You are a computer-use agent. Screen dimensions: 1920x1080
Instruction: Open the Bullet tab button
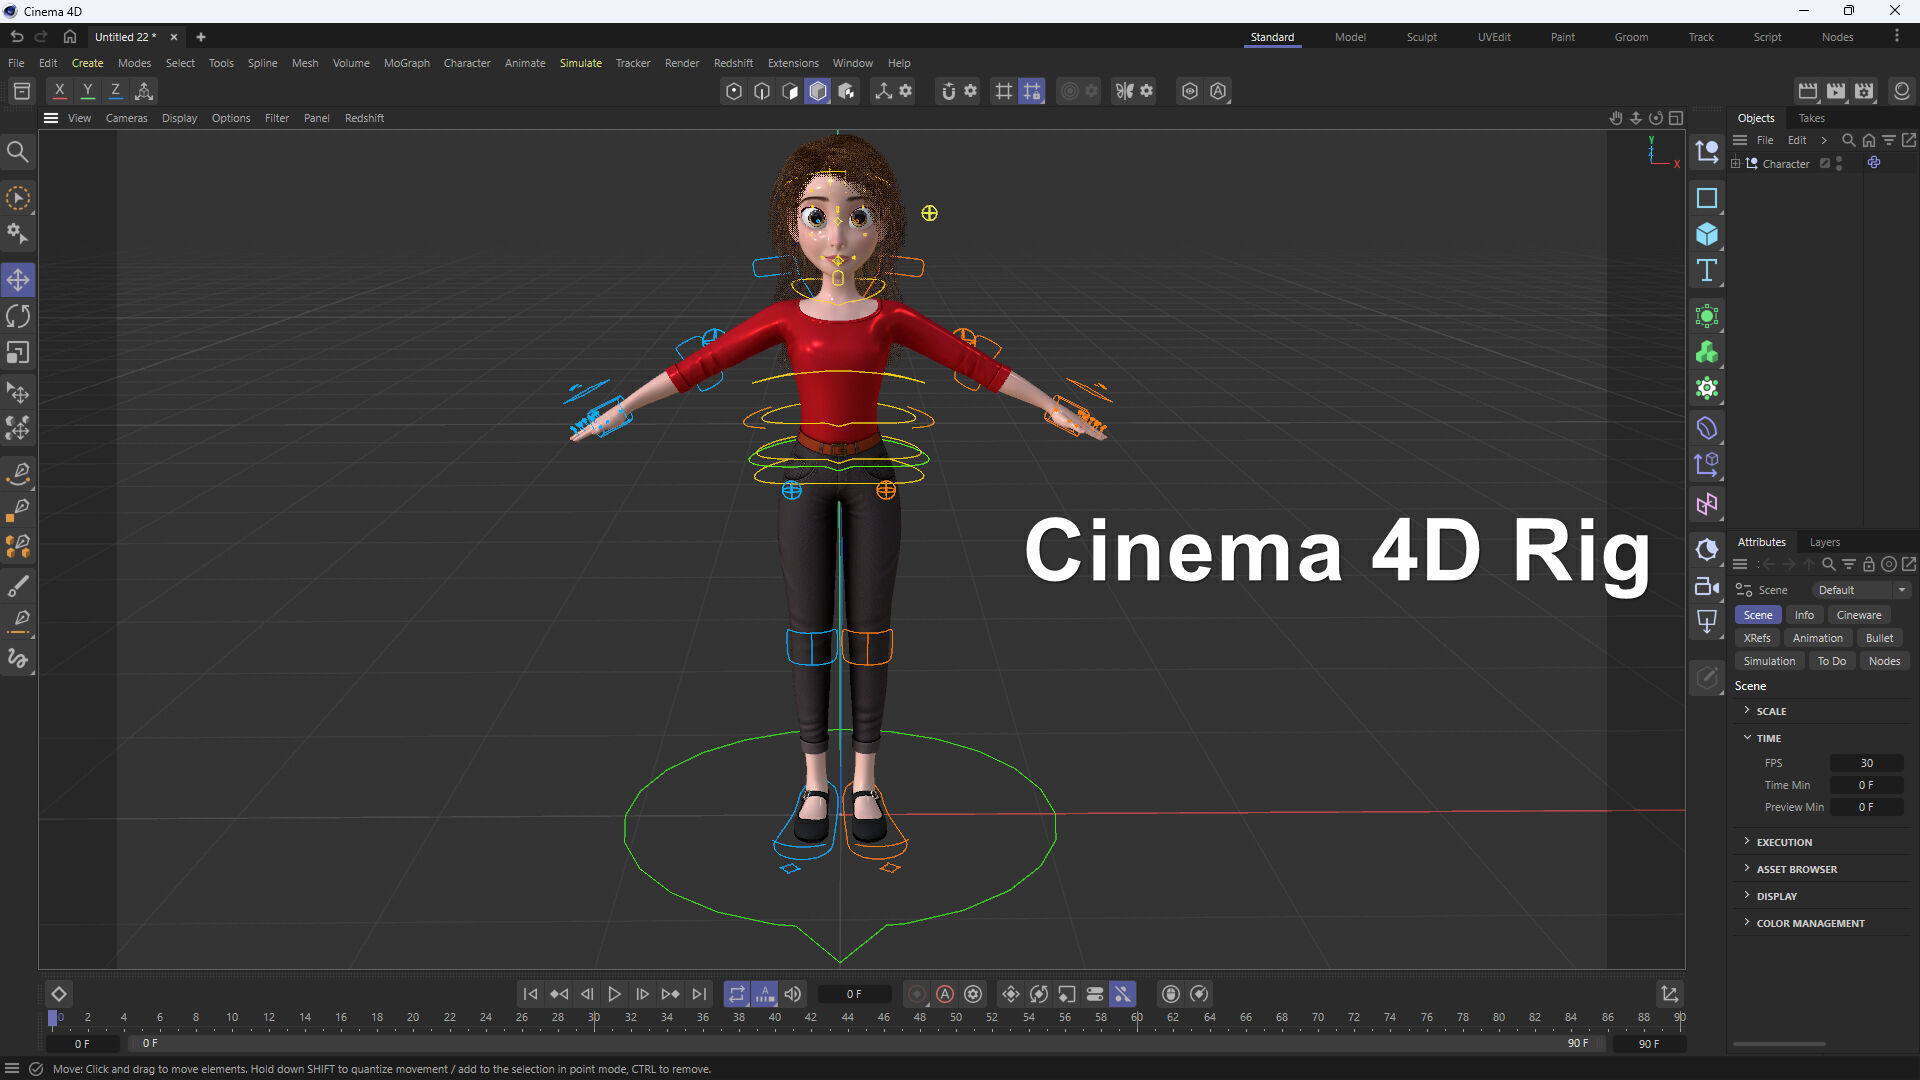click(x=1879, y=638)
